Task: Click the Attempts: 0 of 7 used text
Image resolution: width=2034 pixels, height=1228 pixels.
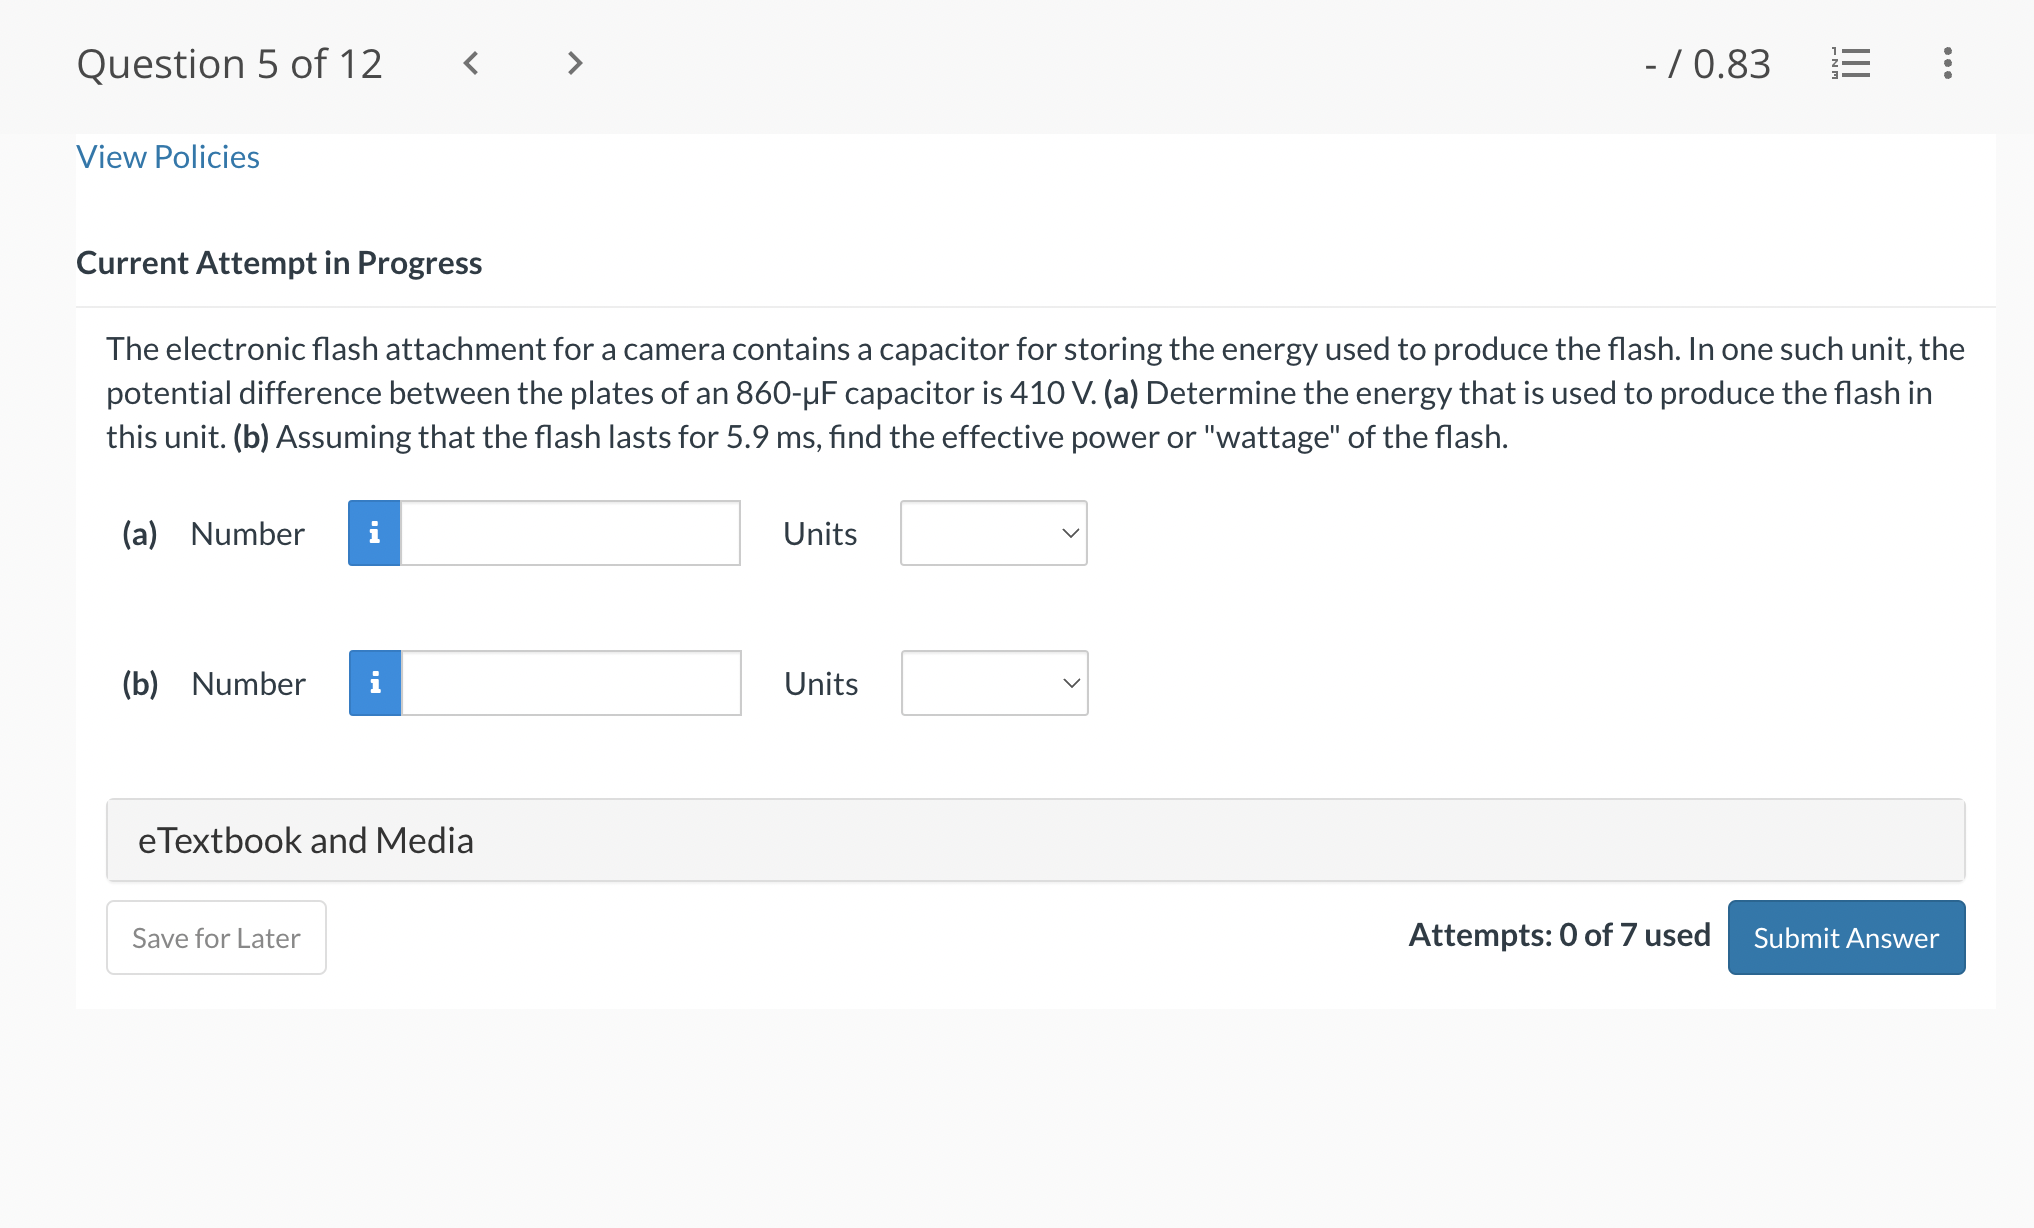Action: 1559,935
